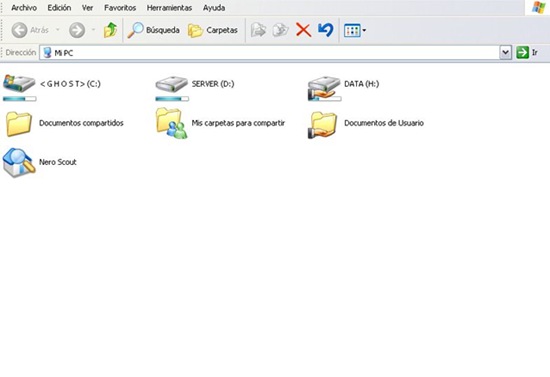Open the Ver menu
Screen dimensions: 550x377
(x=87, y=8)
